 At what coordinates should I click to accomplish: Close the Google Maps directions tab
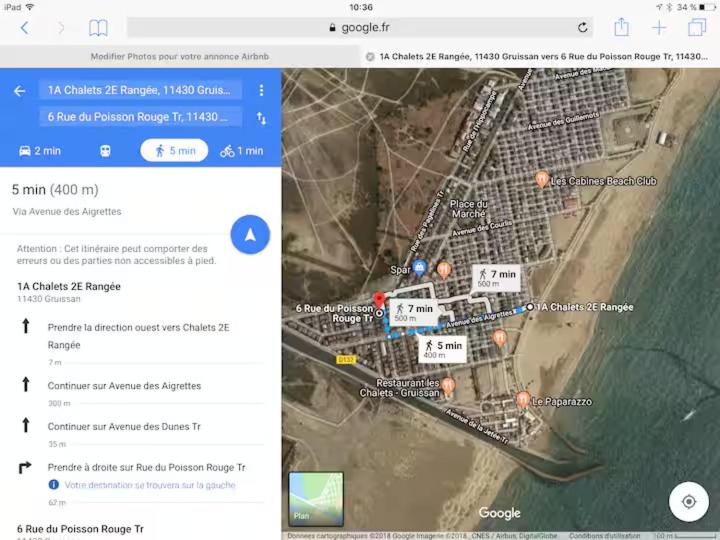(370, 56)
